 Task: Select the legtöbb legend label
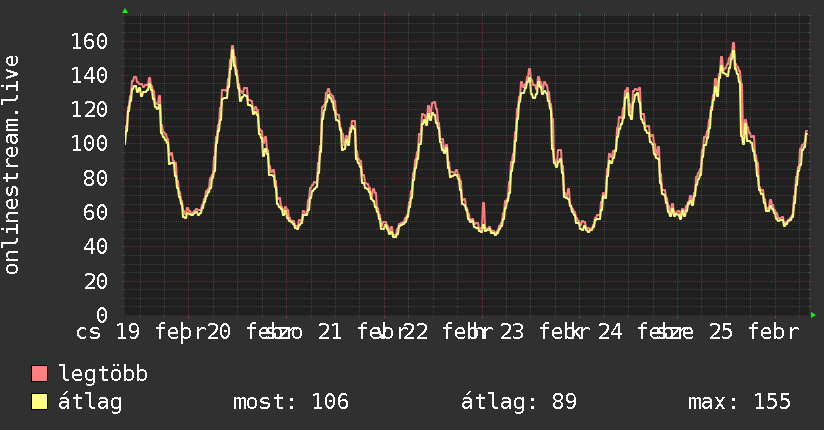coord(103,373)
